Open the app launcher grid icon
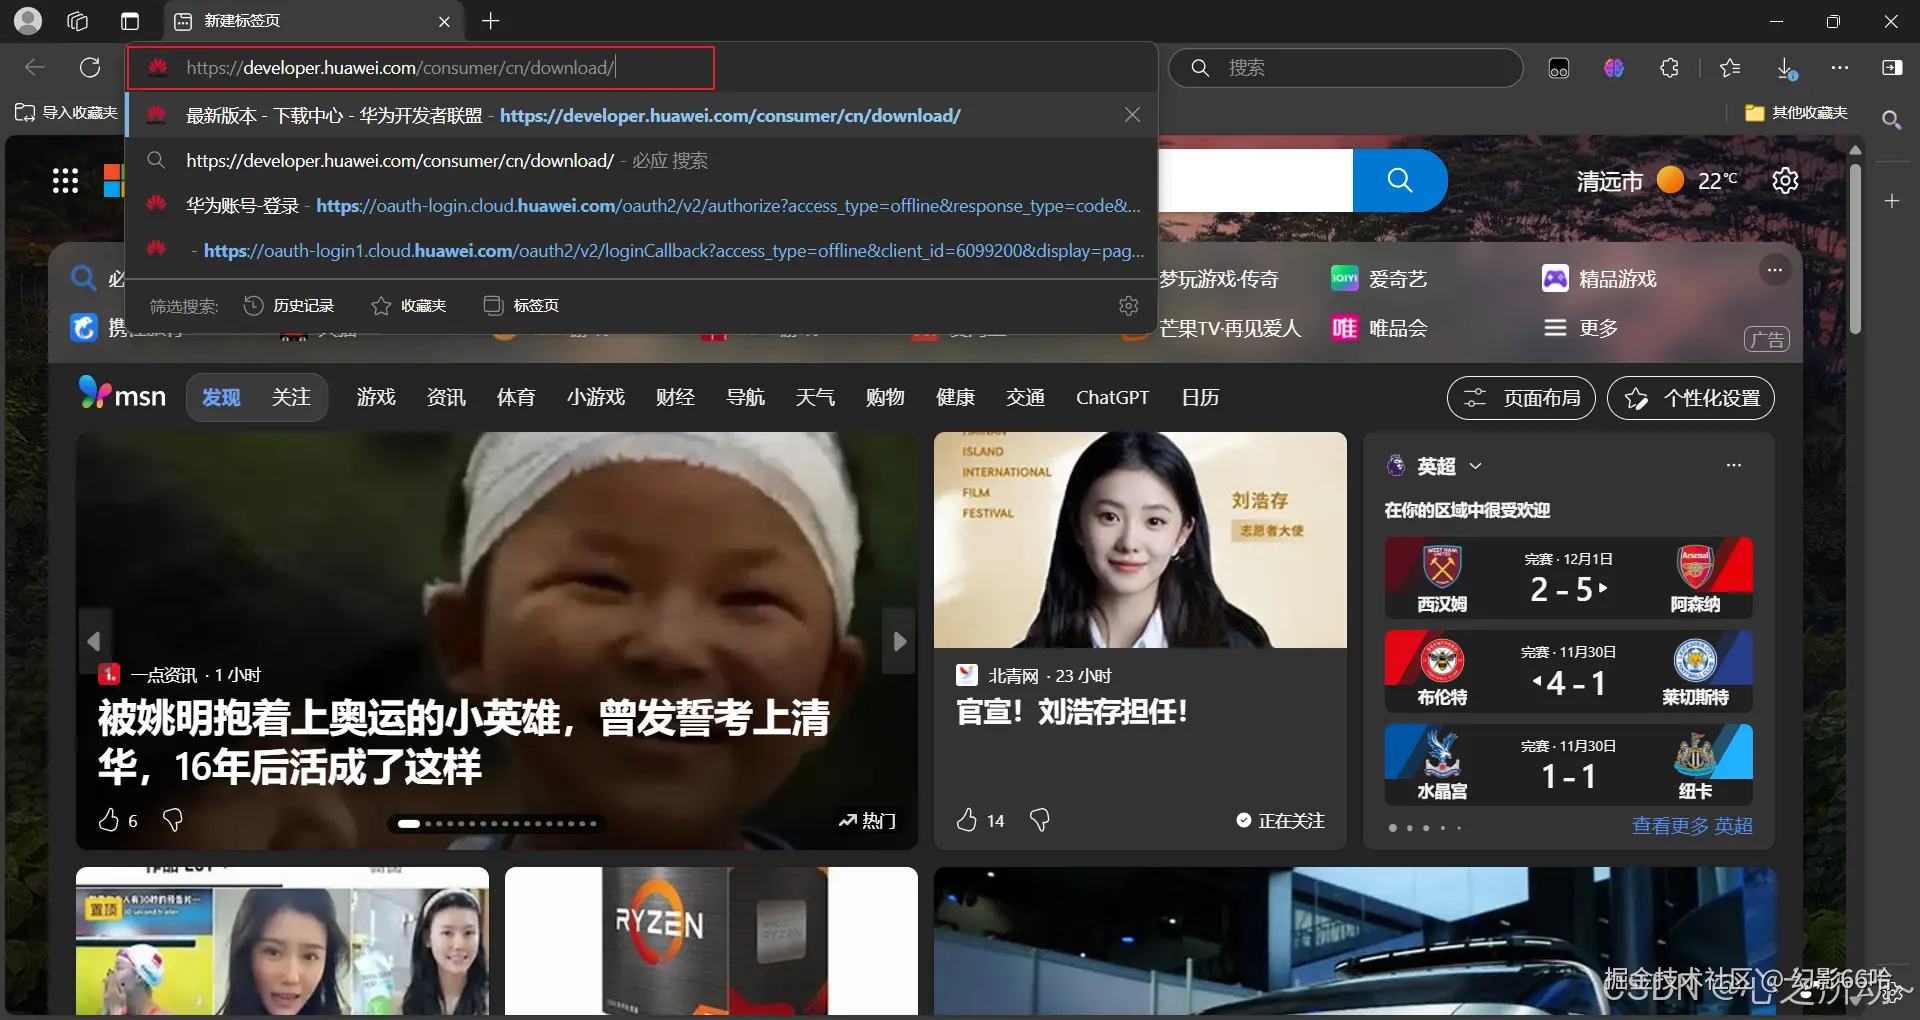The image size is (1920, 1020). 65,181
